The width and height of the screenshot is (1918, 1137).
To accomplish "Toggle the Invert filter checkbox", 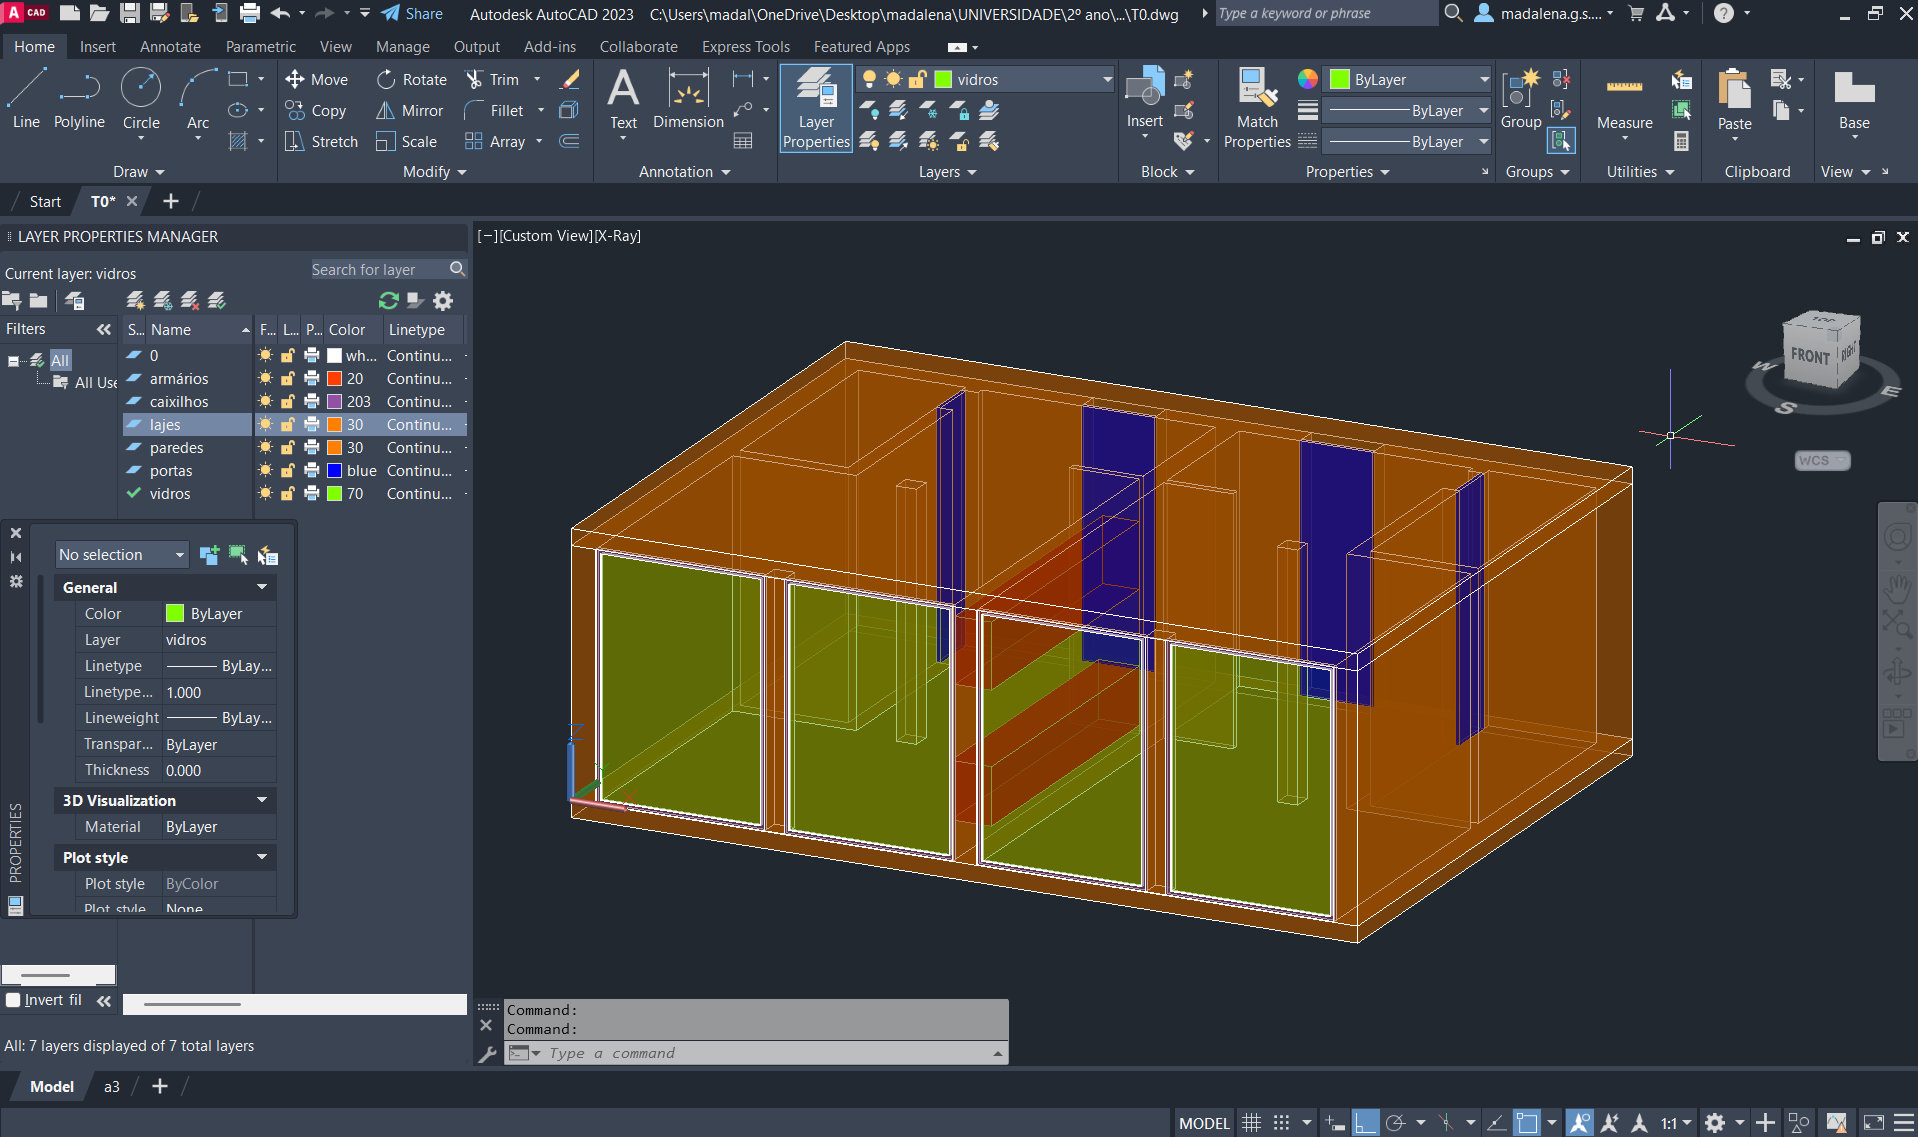I will (13, 1000).
